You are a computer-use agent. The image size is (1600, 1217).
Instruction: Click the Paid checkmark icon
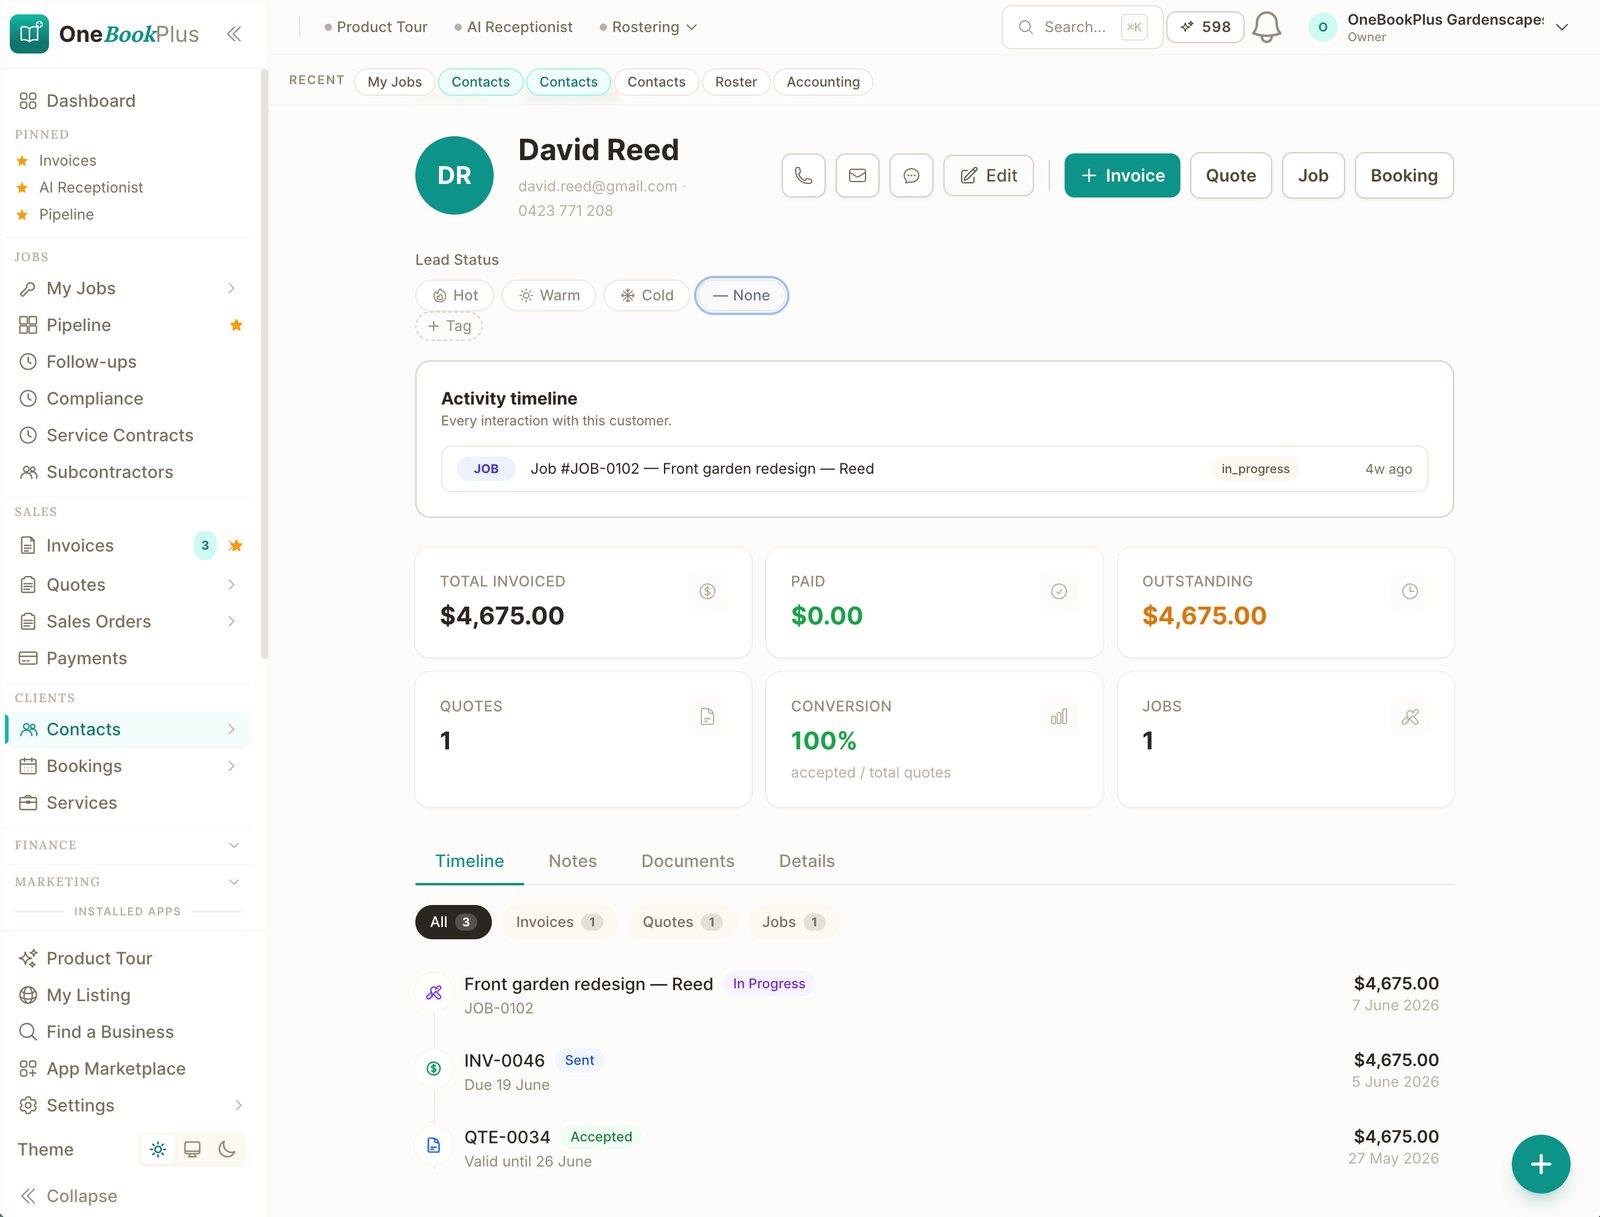[1059, 591]
